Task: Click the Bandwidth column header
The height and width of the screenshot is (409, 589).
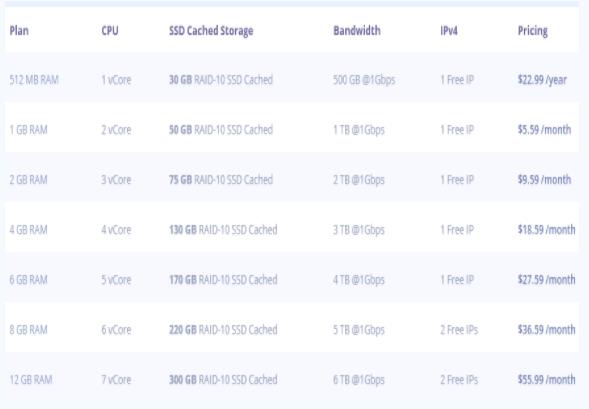Action: click(357, 30)
